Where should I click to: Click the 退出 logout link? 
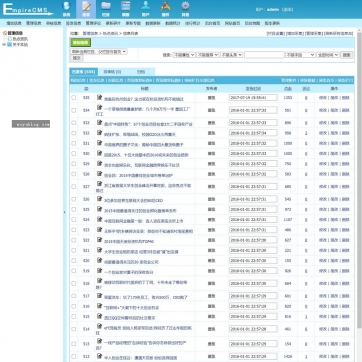coord(287,9)
